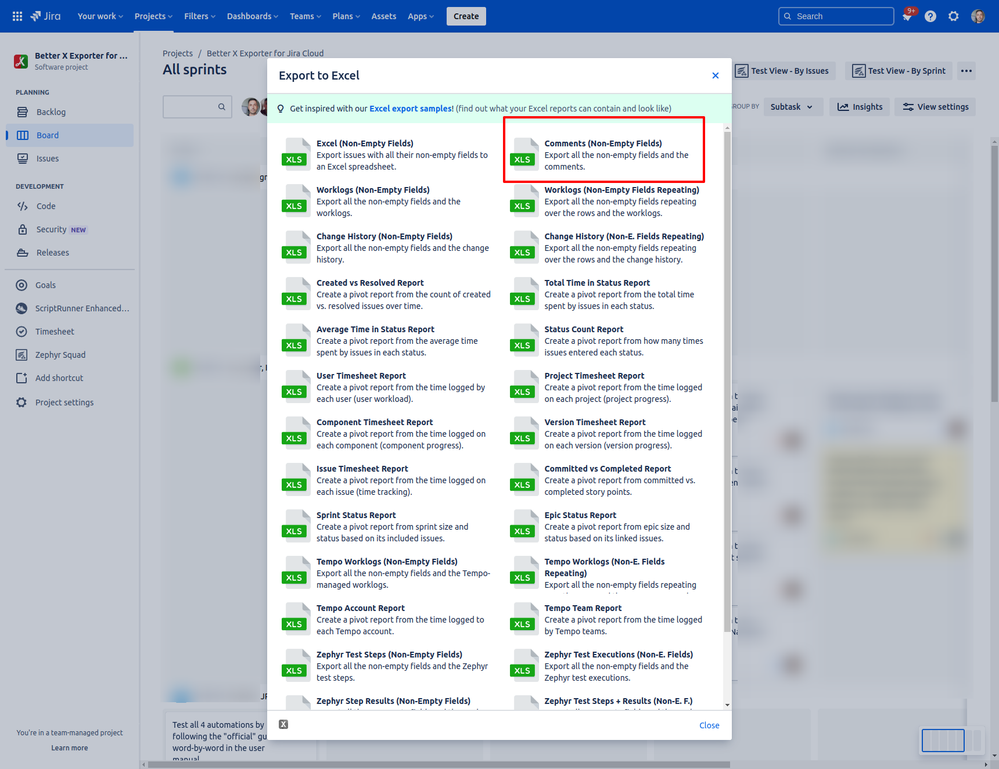Expand the Dashboards menu
Screen dimensions: 999x769
click(252, 16)
